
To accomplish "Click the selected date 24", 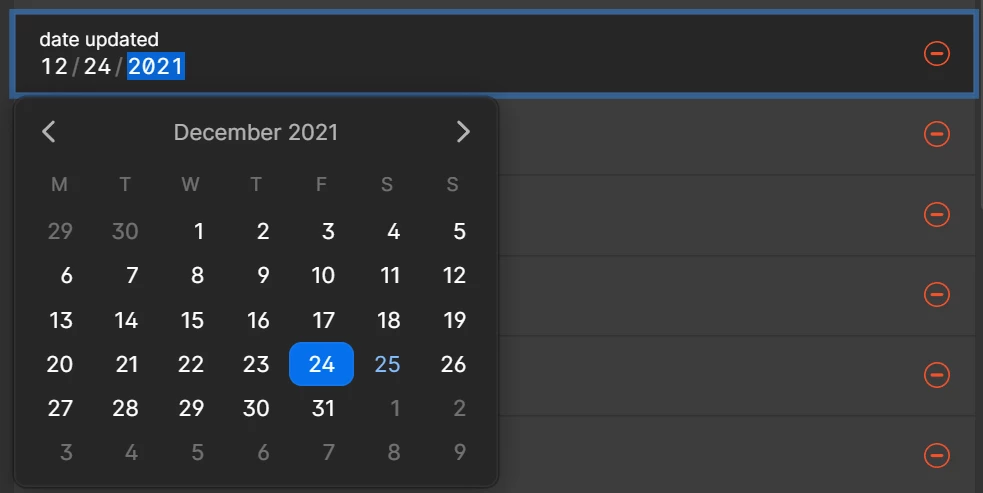I will 322,364.
